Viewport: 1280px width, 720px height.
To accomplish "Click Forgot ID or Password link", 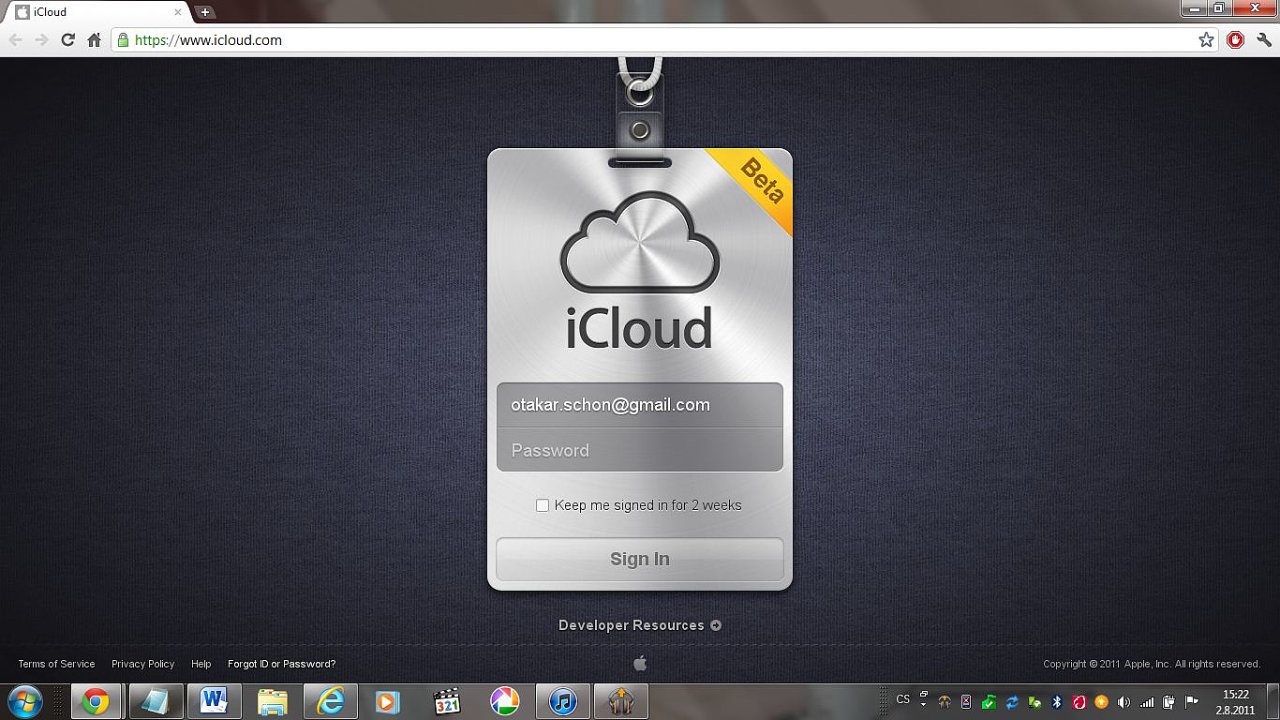I will pos(281,664).
